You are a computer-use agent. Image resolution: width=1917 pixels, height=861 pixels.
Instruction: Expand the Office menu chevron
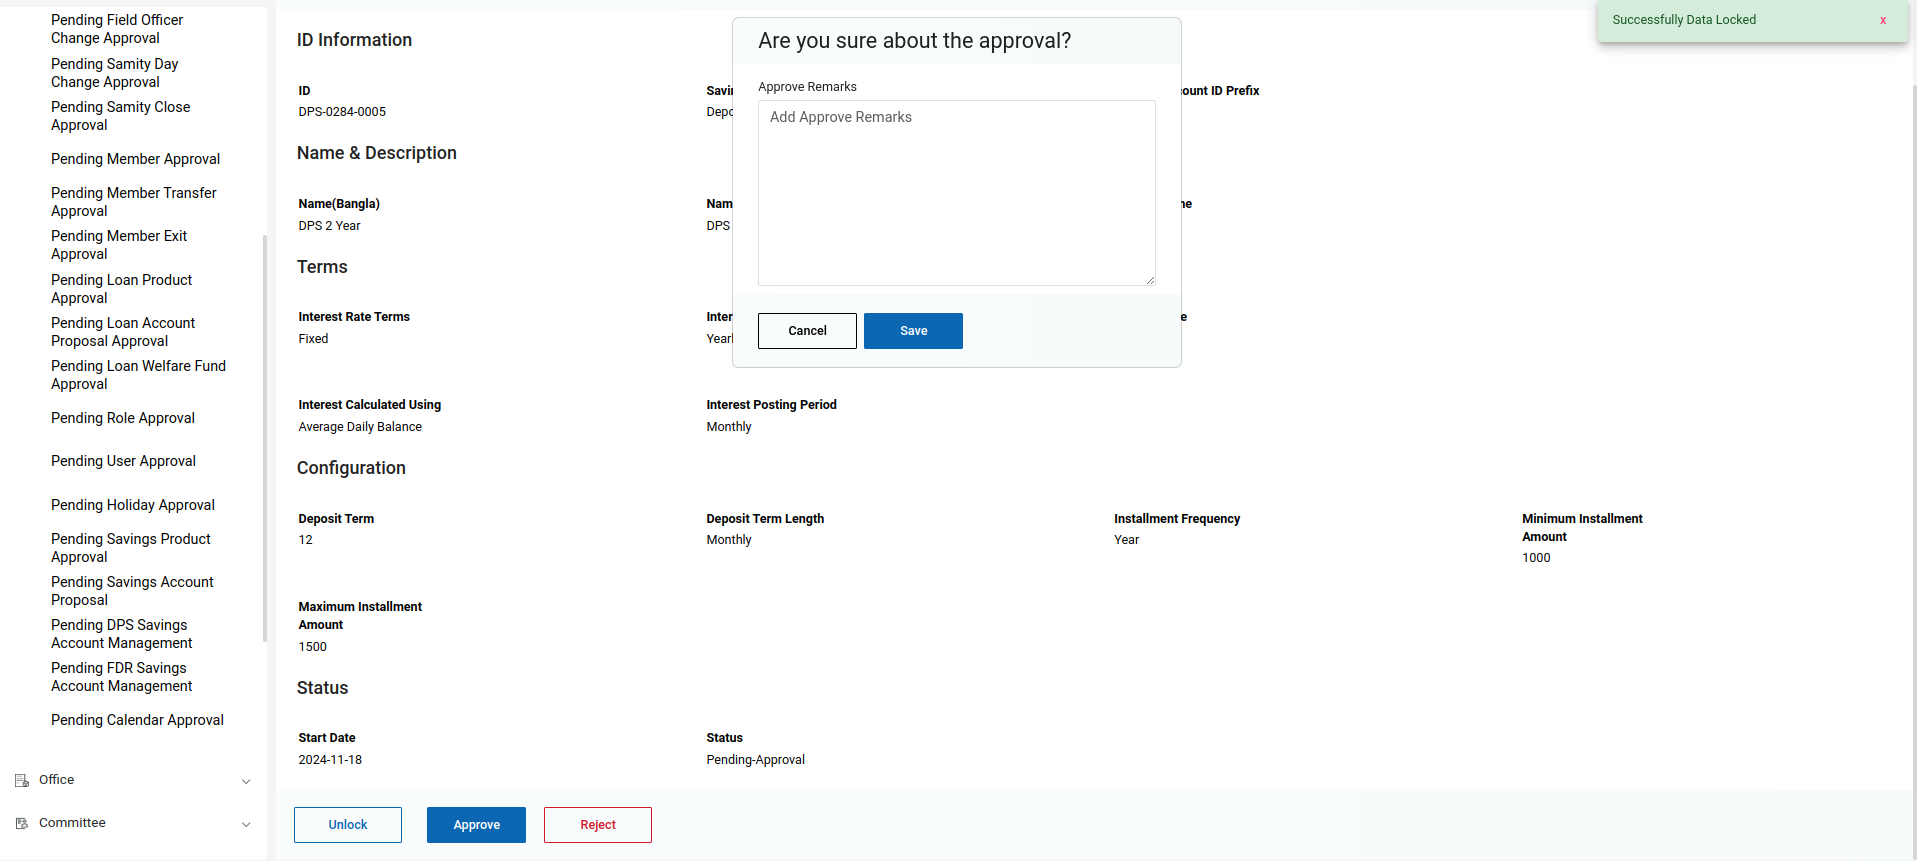(246, 781)
